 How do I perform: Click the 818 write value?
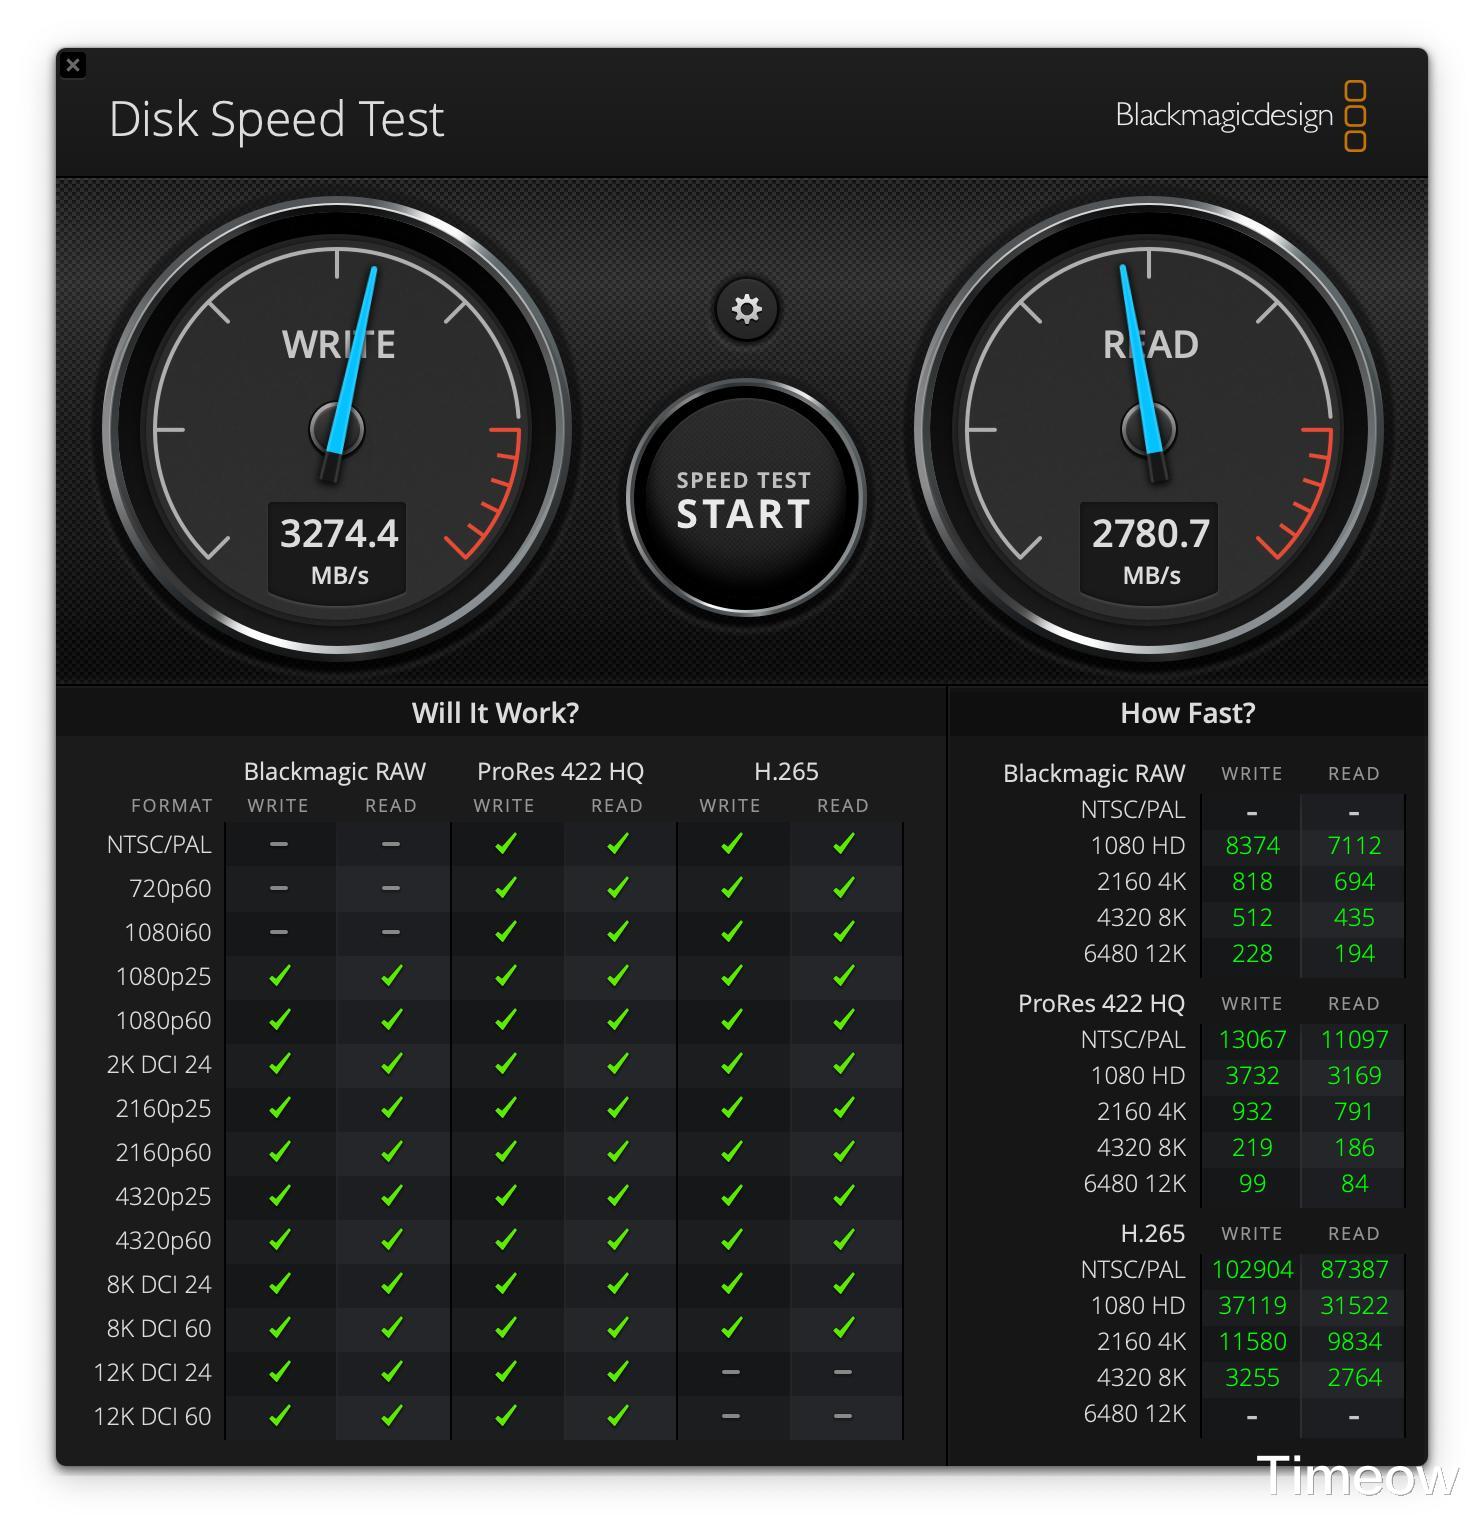(x=1252, y=882)
